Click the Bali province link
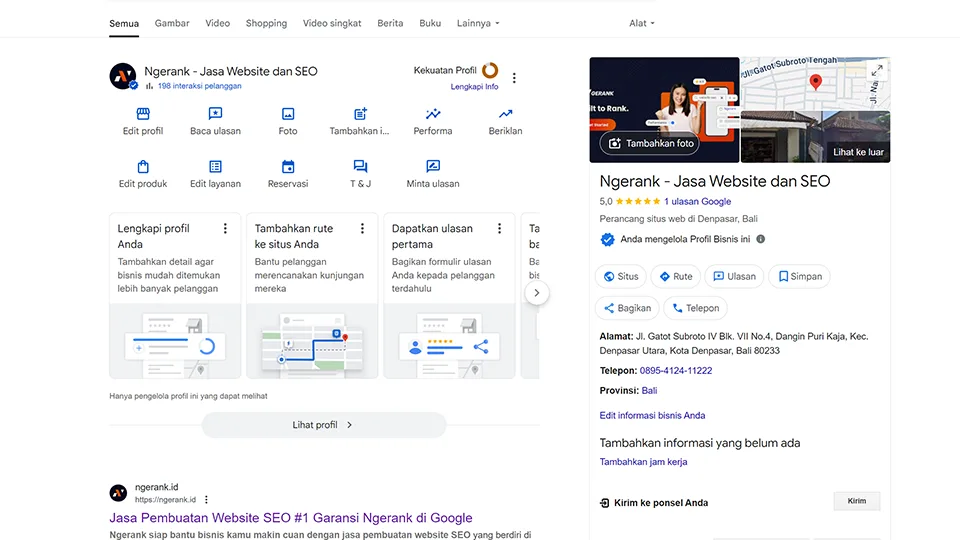Screen dimensions: 960x540 pyautogui.click(x=649, y=391)
